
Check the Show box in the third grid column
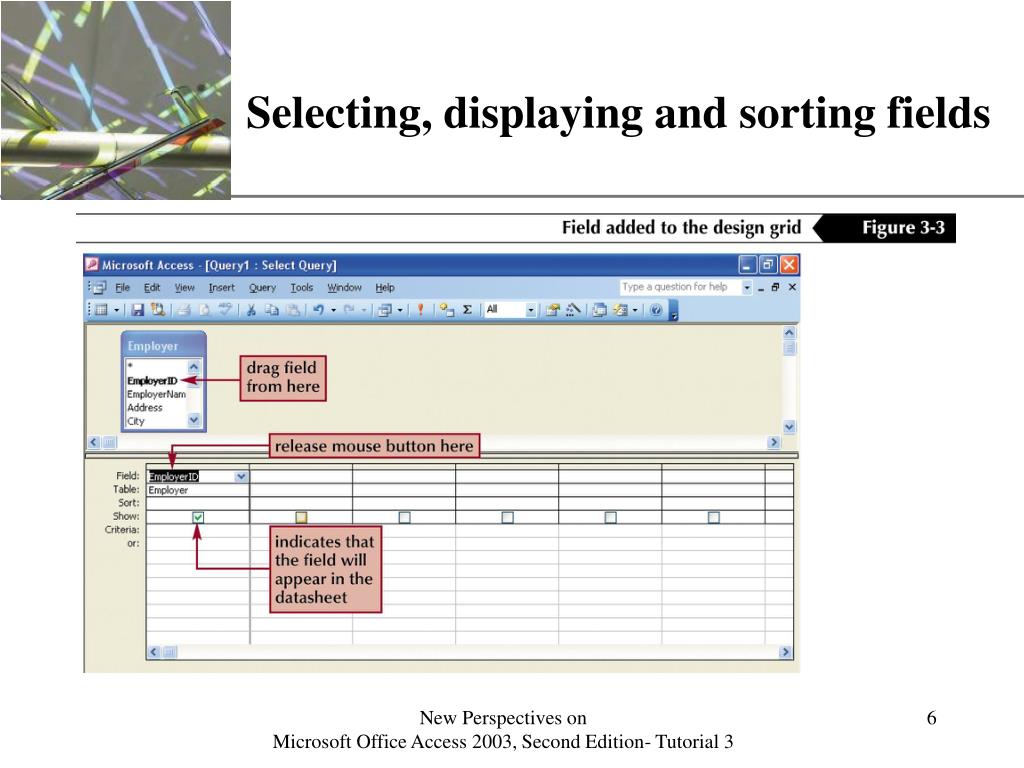404,517
